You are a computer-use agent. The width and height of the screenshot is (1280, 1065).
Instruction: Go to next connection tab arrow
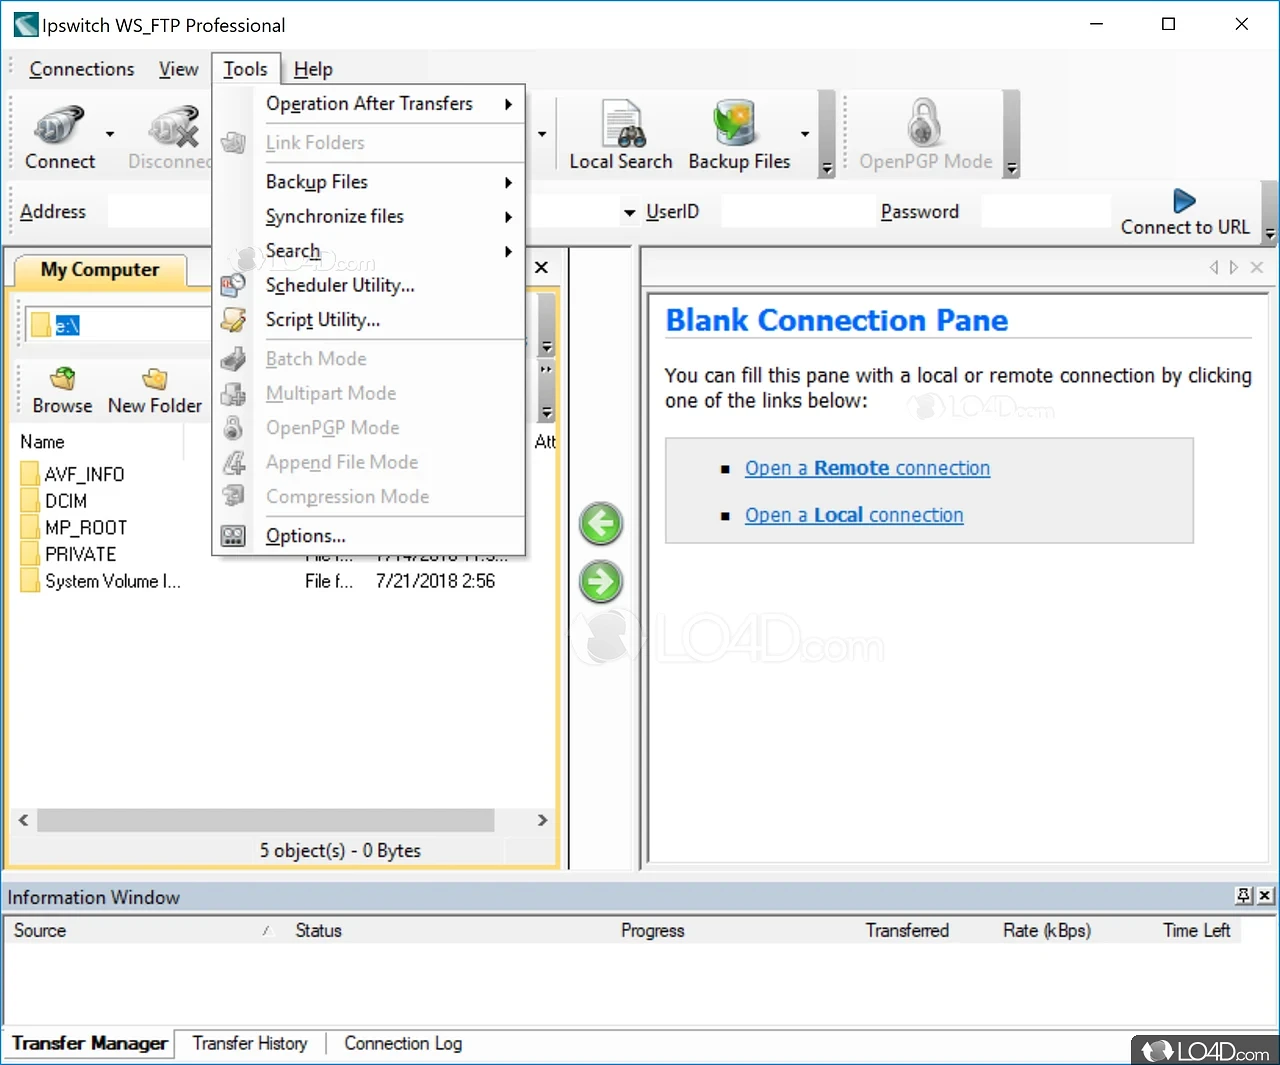pyautogui.click(x=1234, y=267)
